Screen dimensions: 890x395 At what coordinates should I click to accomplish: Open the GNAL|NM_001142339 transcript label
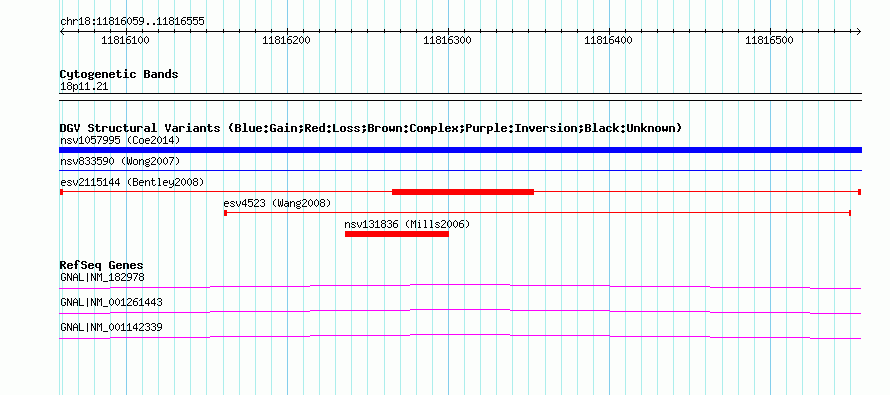[x=111, y=327]
